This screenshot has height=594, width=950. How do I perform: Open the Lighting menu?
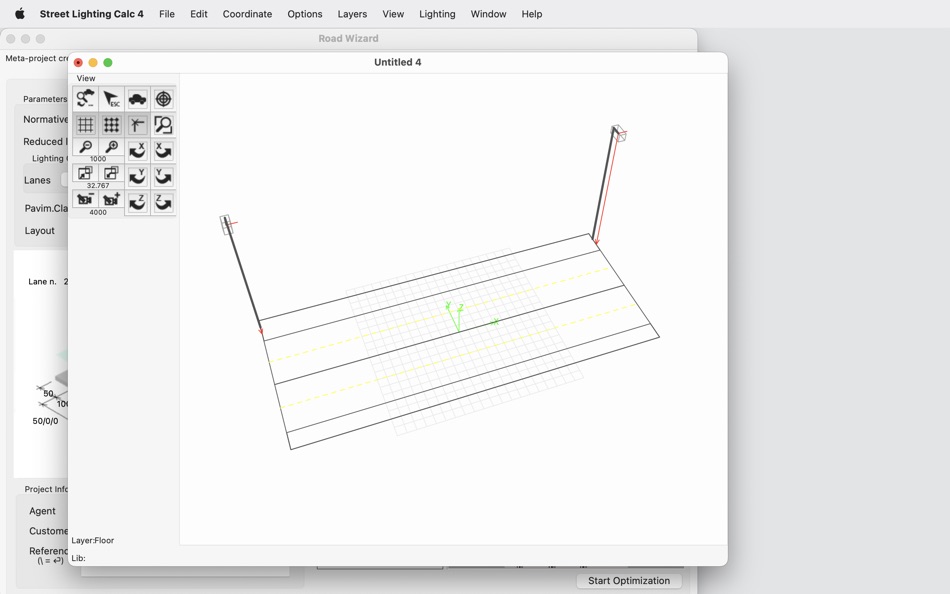[437, 14]
